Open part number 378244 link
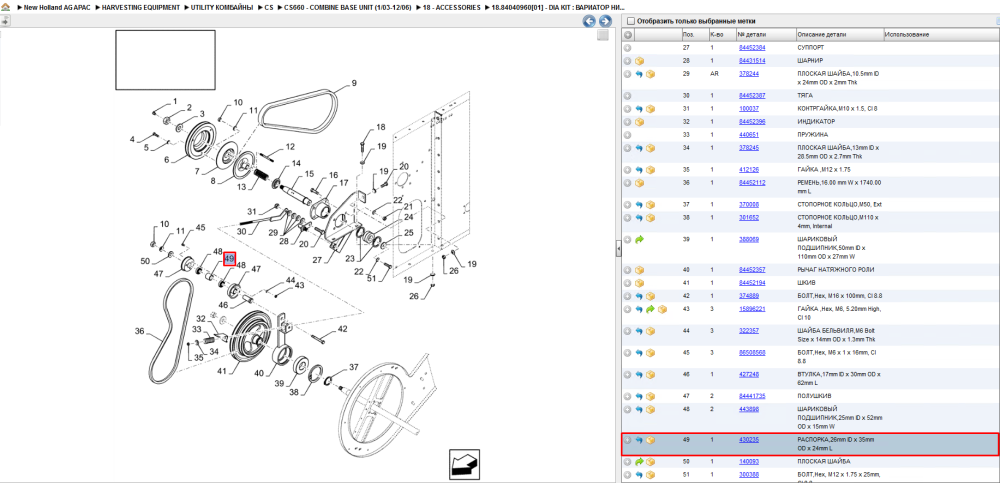The image size is (1000, 483). pos(749,74)
